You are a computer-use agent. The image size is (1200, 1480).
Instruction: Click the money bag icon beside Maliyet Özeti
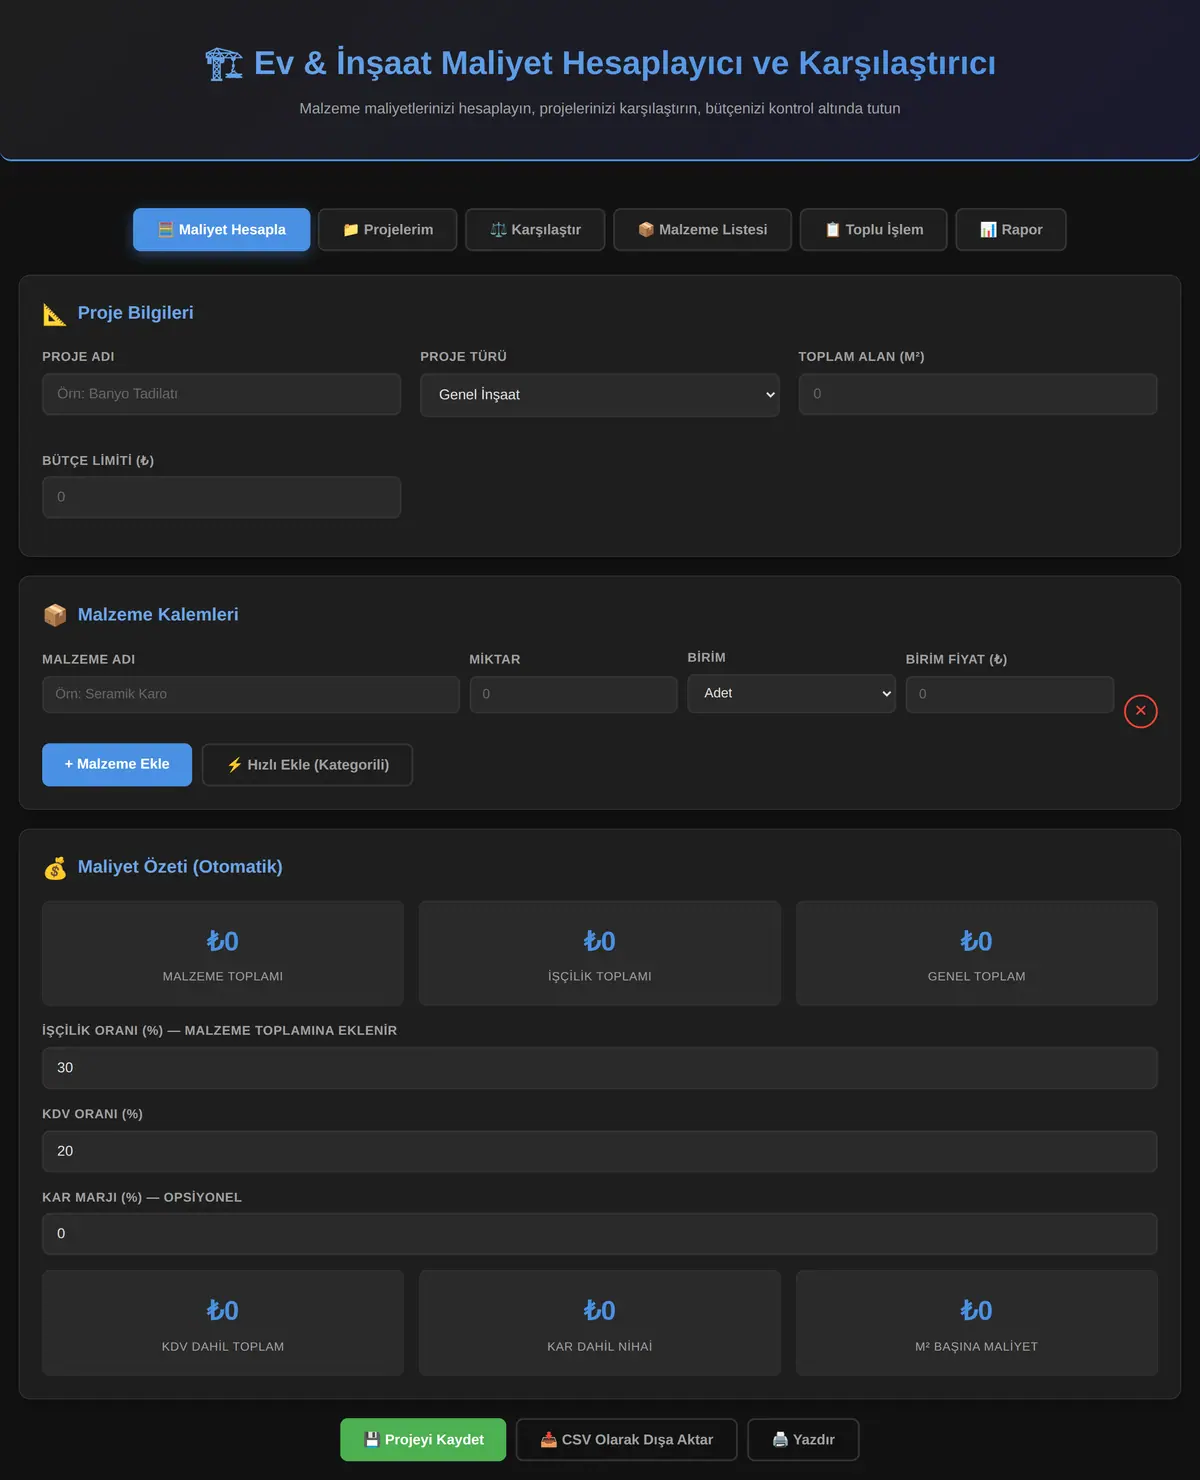coord(55,867)
